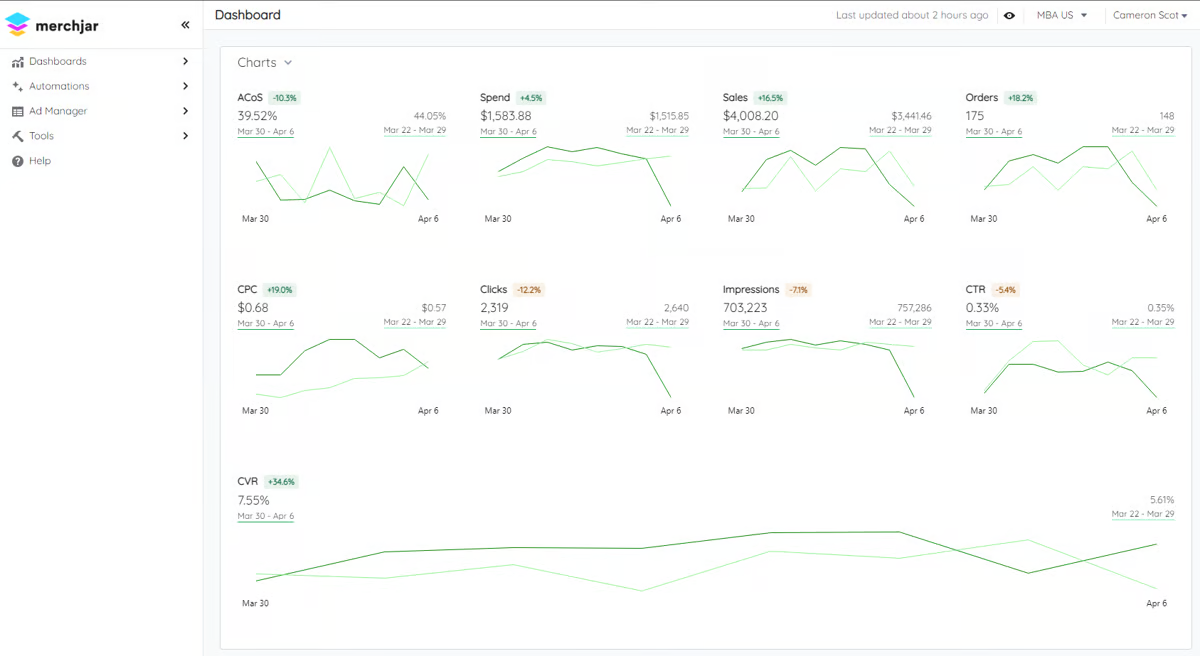Click the Spend Mar 22 - Mar 29 comparison range

(x=657, y=131)
